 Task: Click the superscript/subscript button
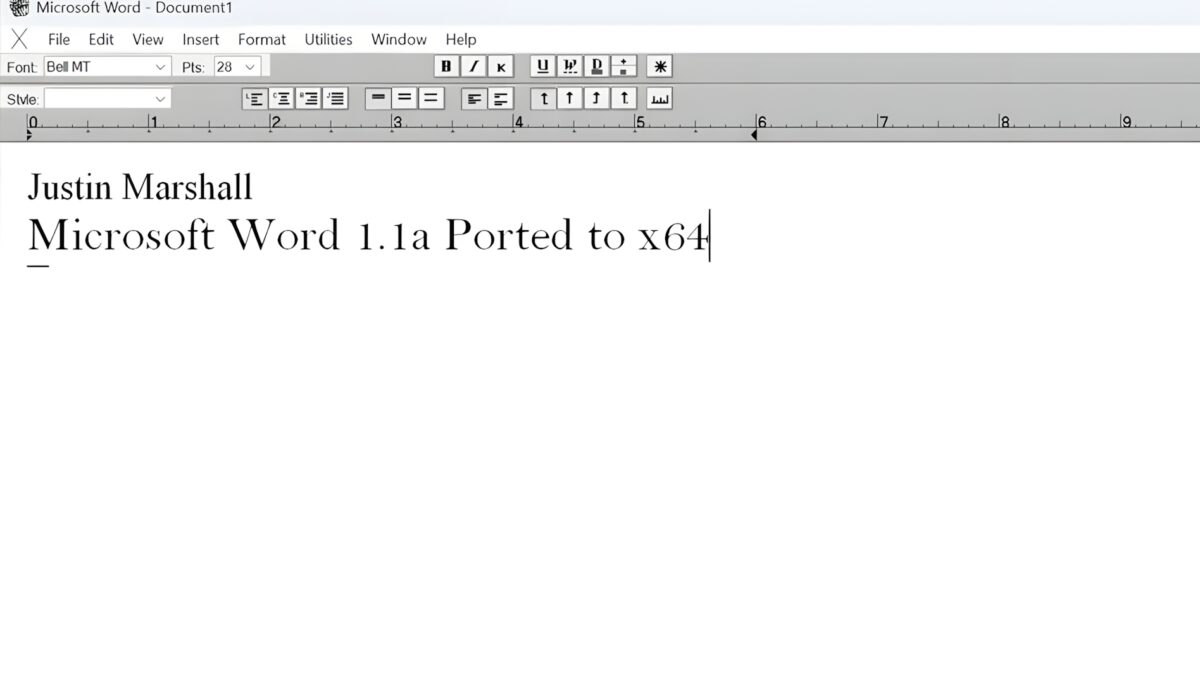tap(624, 67)
